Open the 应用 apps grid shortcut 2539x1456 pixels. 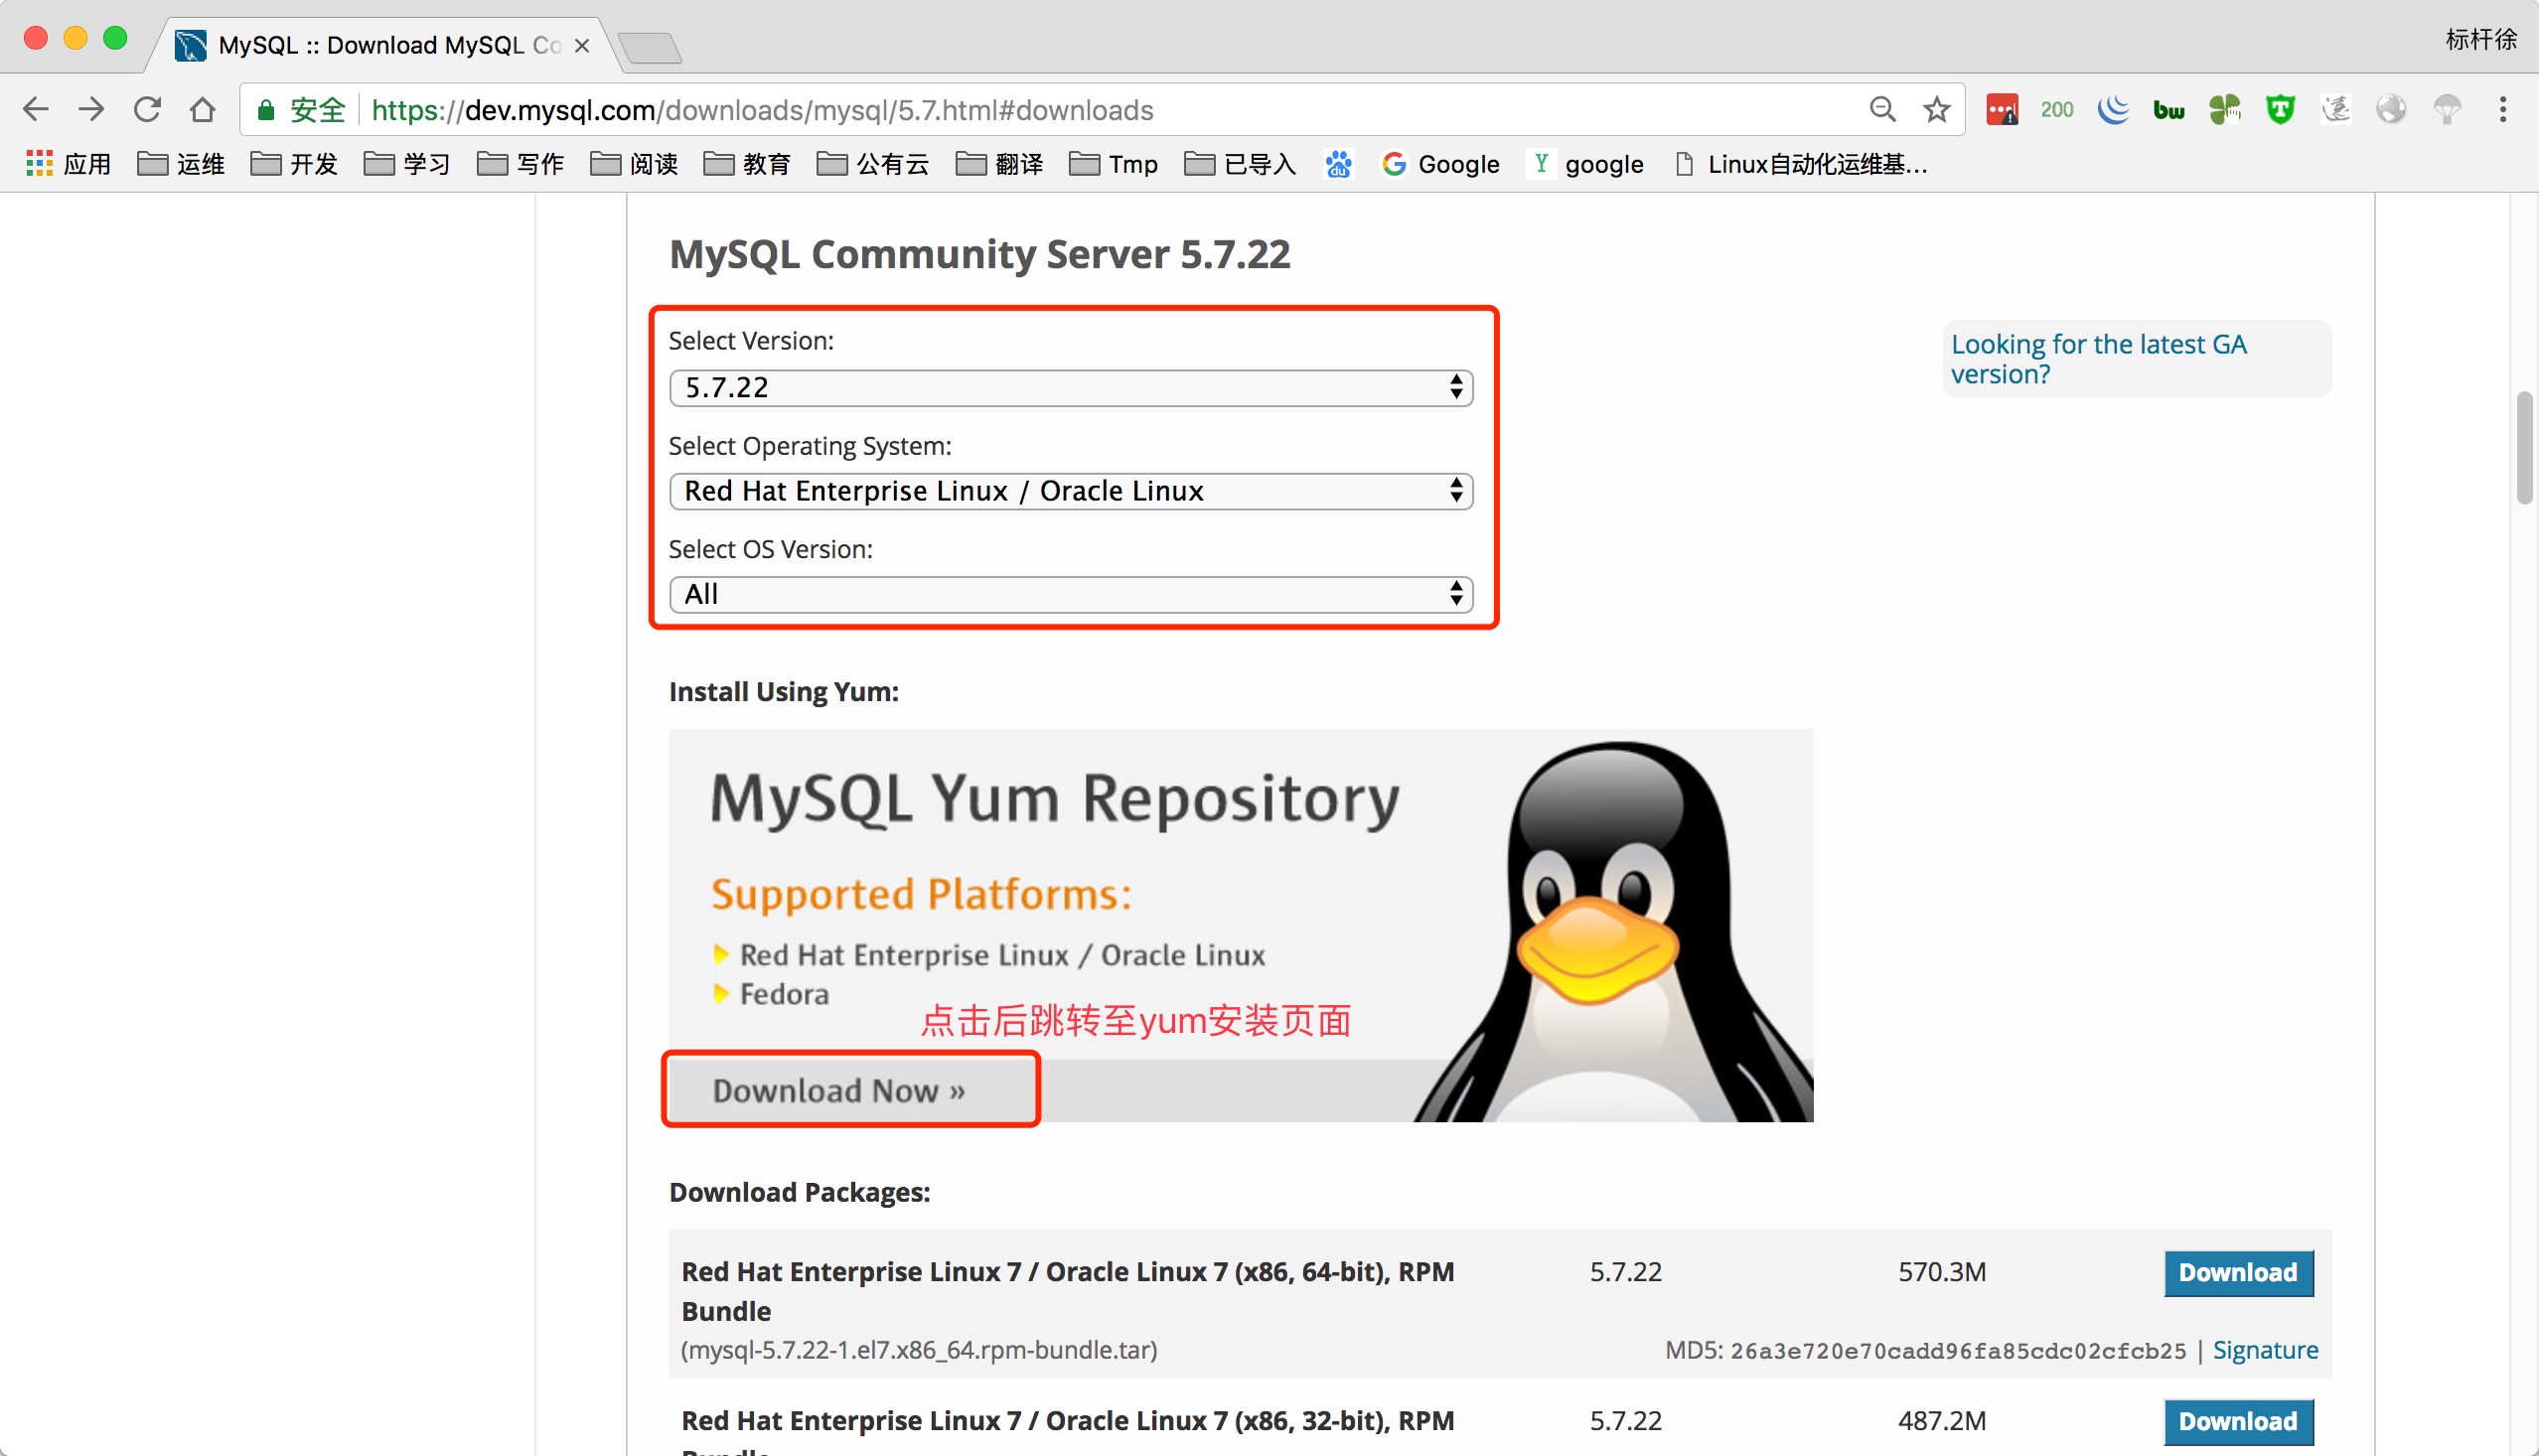tap(68, 164)
